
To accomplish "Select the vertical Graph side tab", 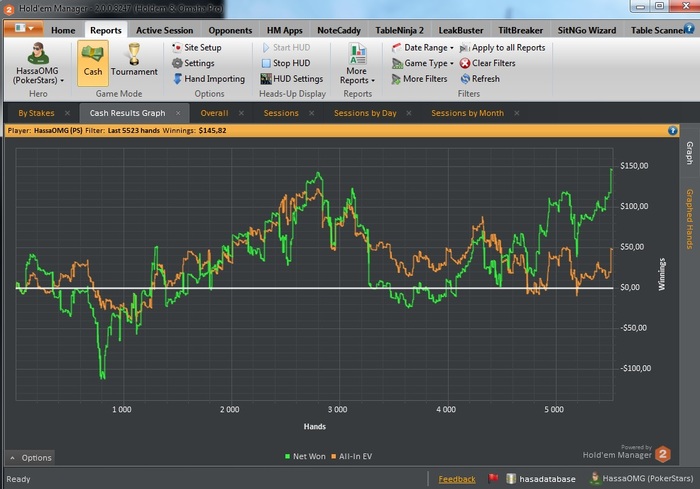I will 690,153.
